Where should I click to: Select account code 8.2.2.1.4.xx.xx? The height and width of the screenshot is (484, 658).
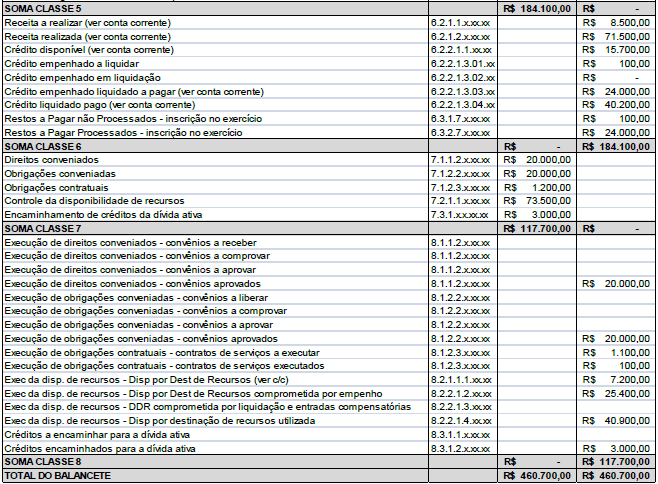click(x=460, y=421)
